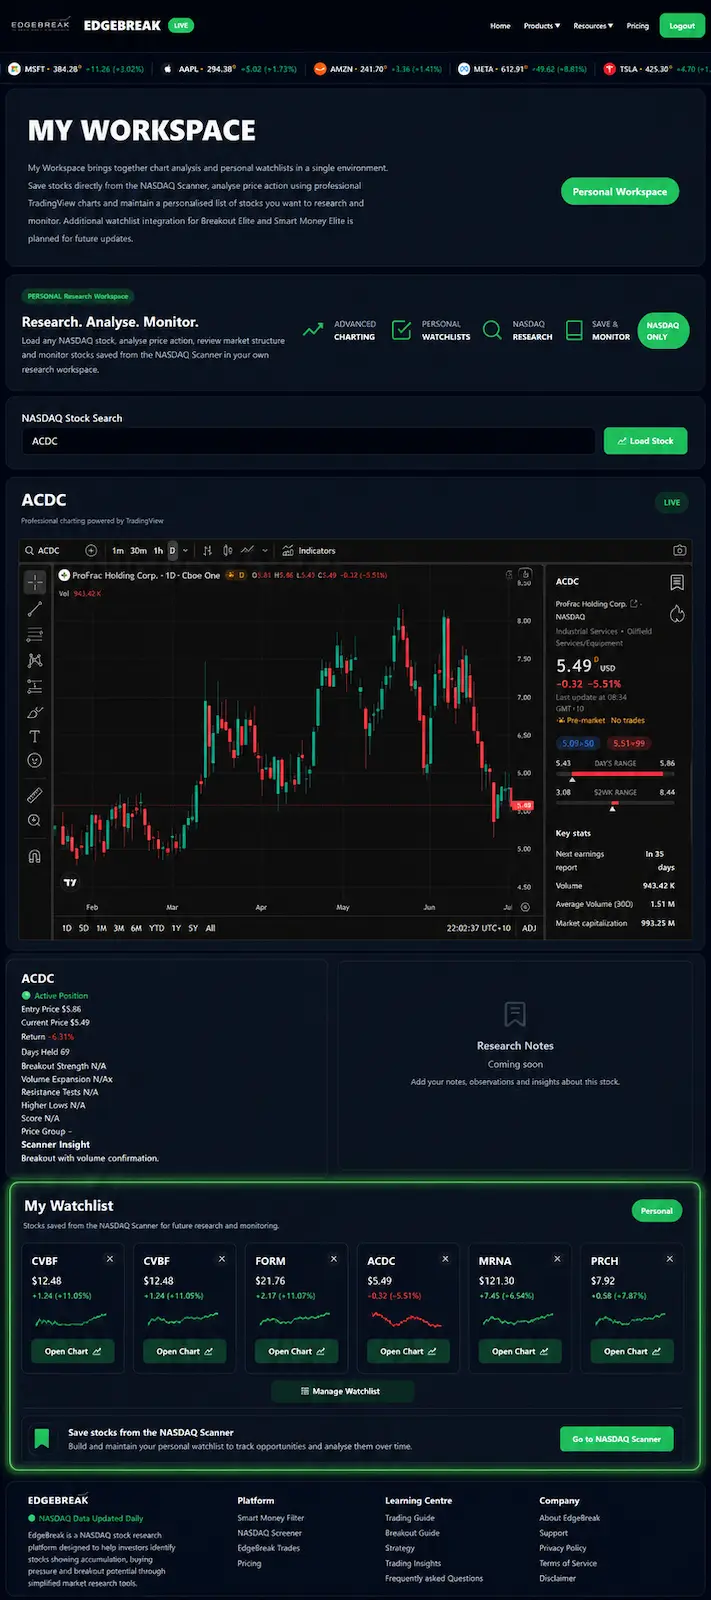This screenshot has width=711, height=1600.
Task: Open Trading Guide footer link
Action: pos(410,1518)
